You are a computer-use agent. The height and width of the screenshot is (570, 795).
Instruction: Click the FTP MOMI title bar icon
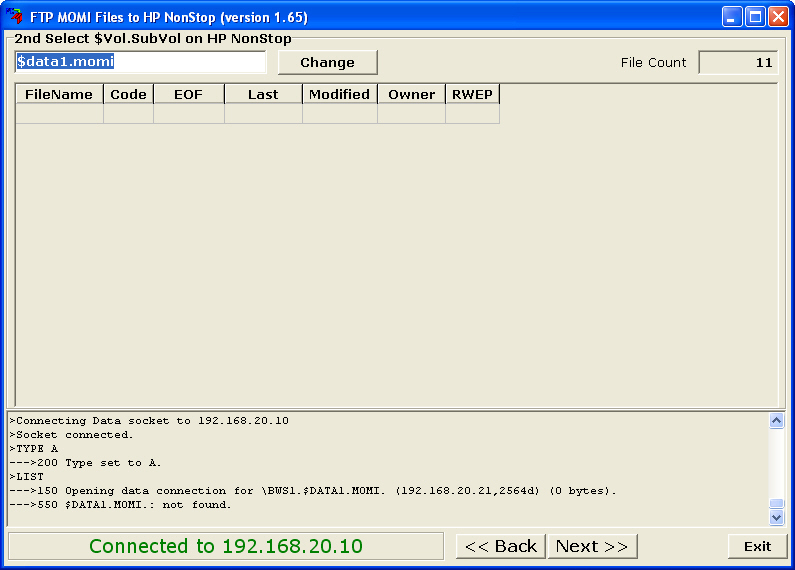click(15, 16)
